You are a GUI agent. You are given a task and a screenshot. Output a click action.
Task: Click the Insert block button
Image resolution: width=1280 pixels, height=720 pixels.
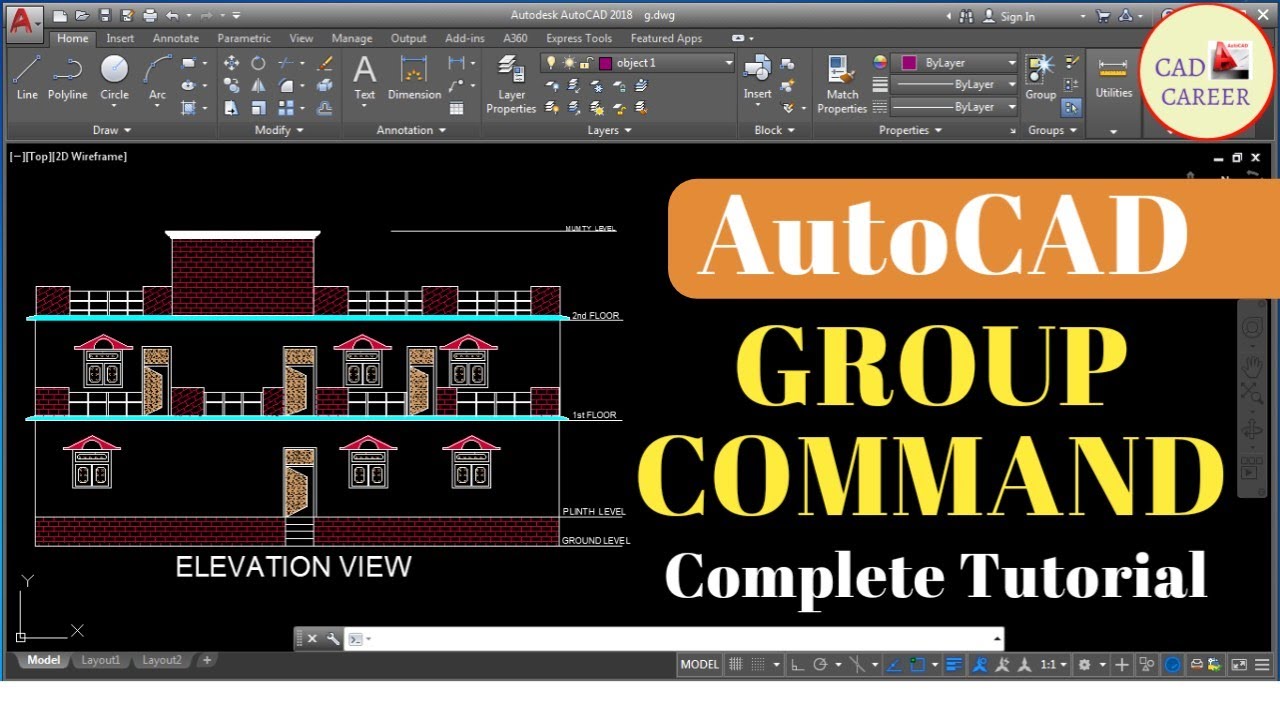click(757, 78)
